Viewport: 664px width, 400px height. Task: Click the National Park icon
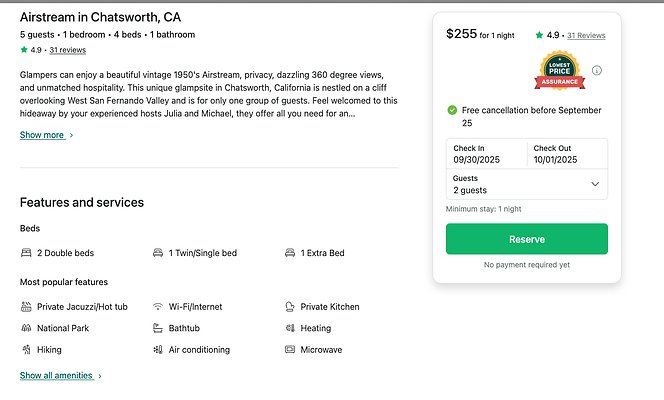click(26, 328)
